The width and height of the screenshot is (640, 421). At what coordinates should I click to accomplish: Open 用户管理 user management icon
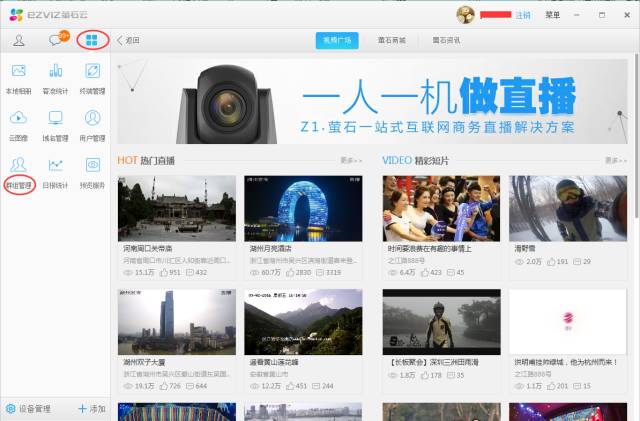pos(93,123)
